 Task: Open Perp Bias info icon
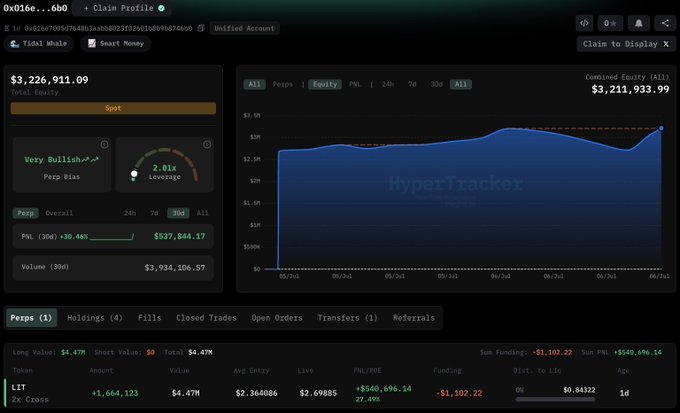coord(105,144)
